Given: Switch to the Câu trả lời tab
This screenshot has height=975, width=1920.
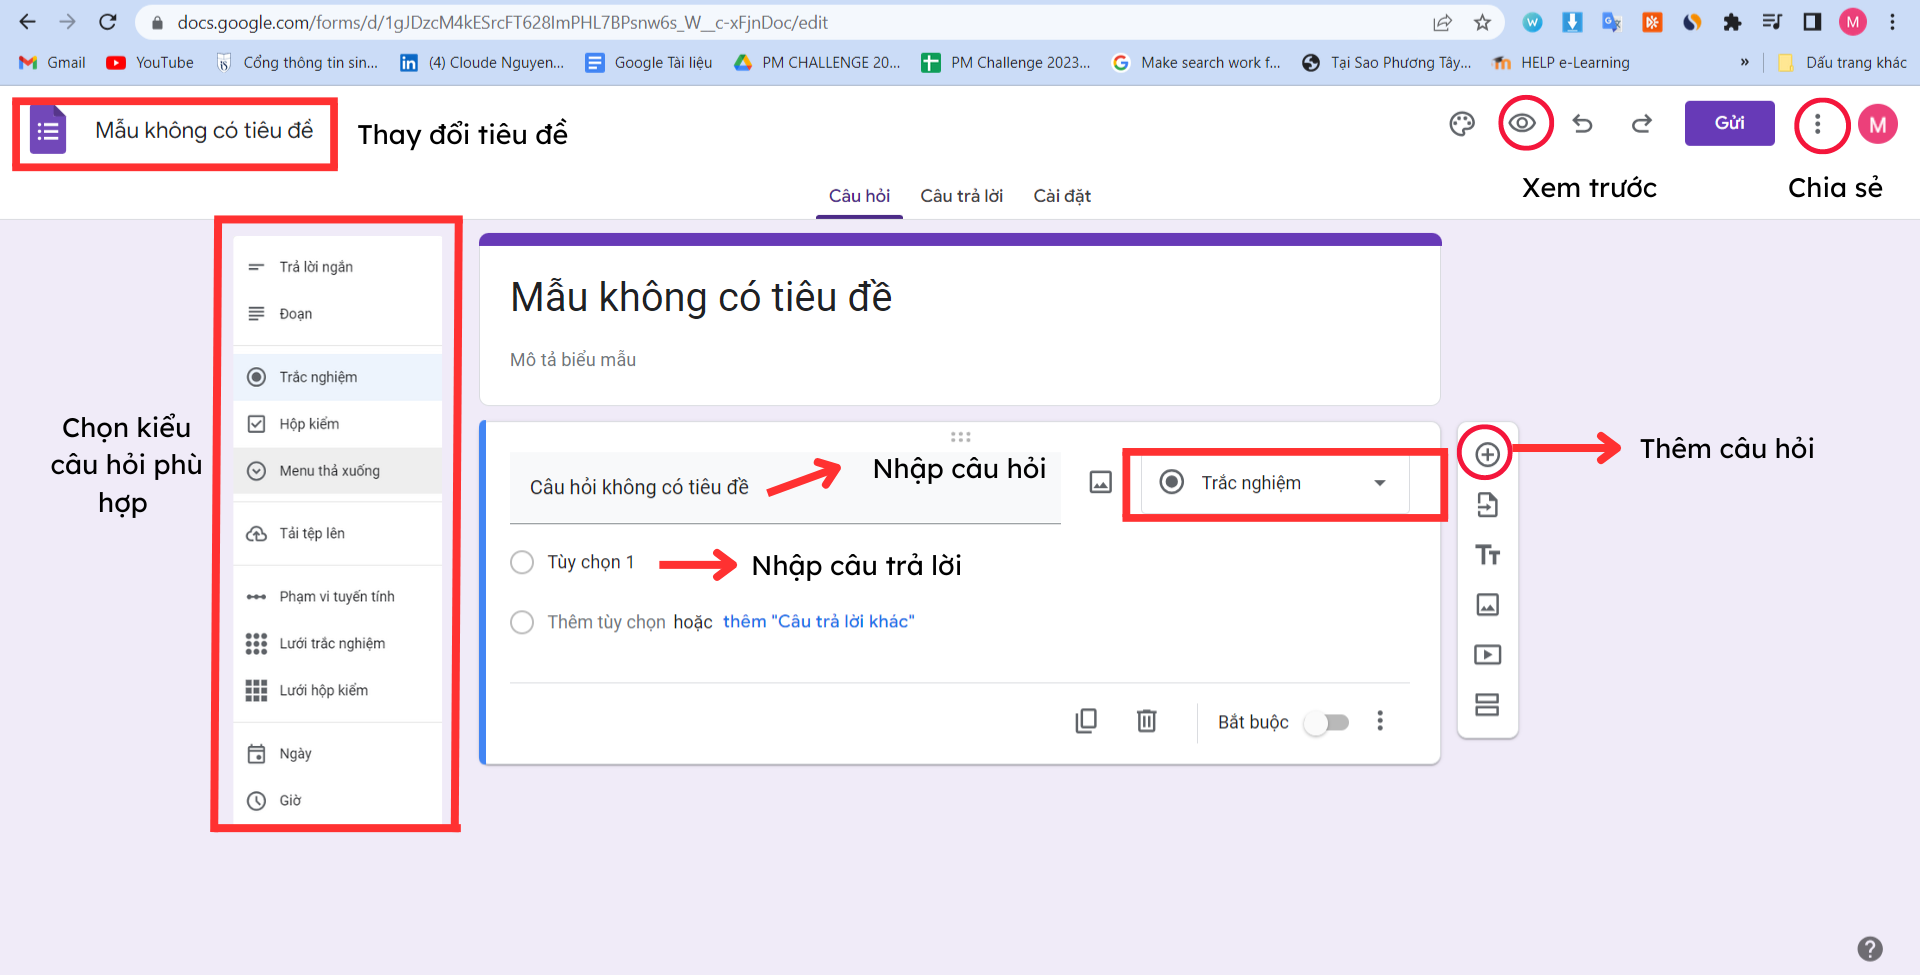Looking at the screenshot, I should (x=961, y=196).
